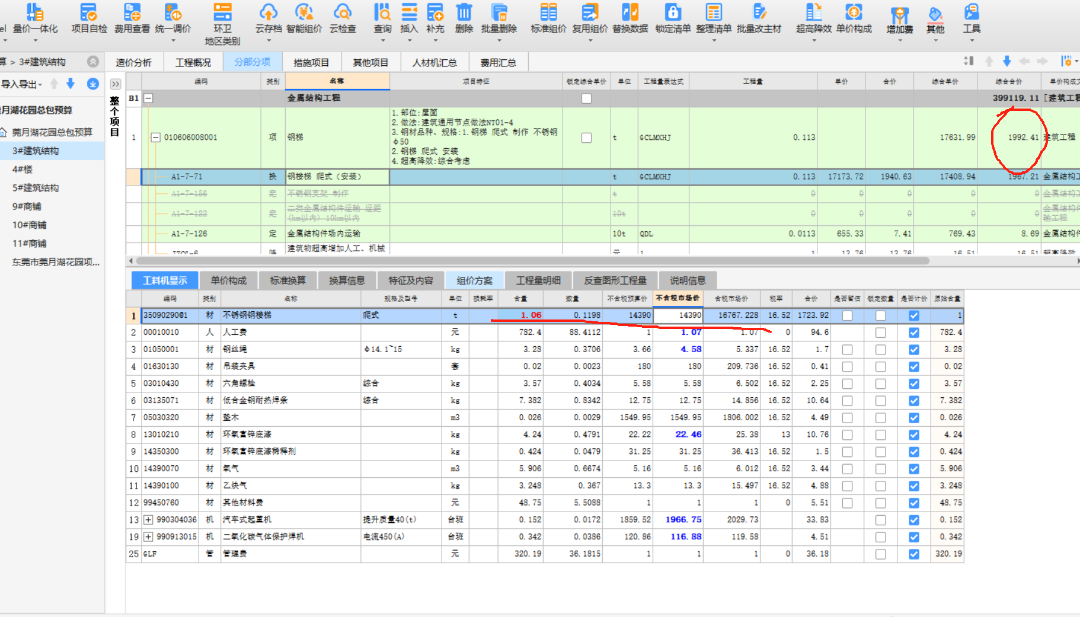Screen dimensions: 1080x617
Task: Open 标准组价 standard pricing
Action: [x=548, y=12]
